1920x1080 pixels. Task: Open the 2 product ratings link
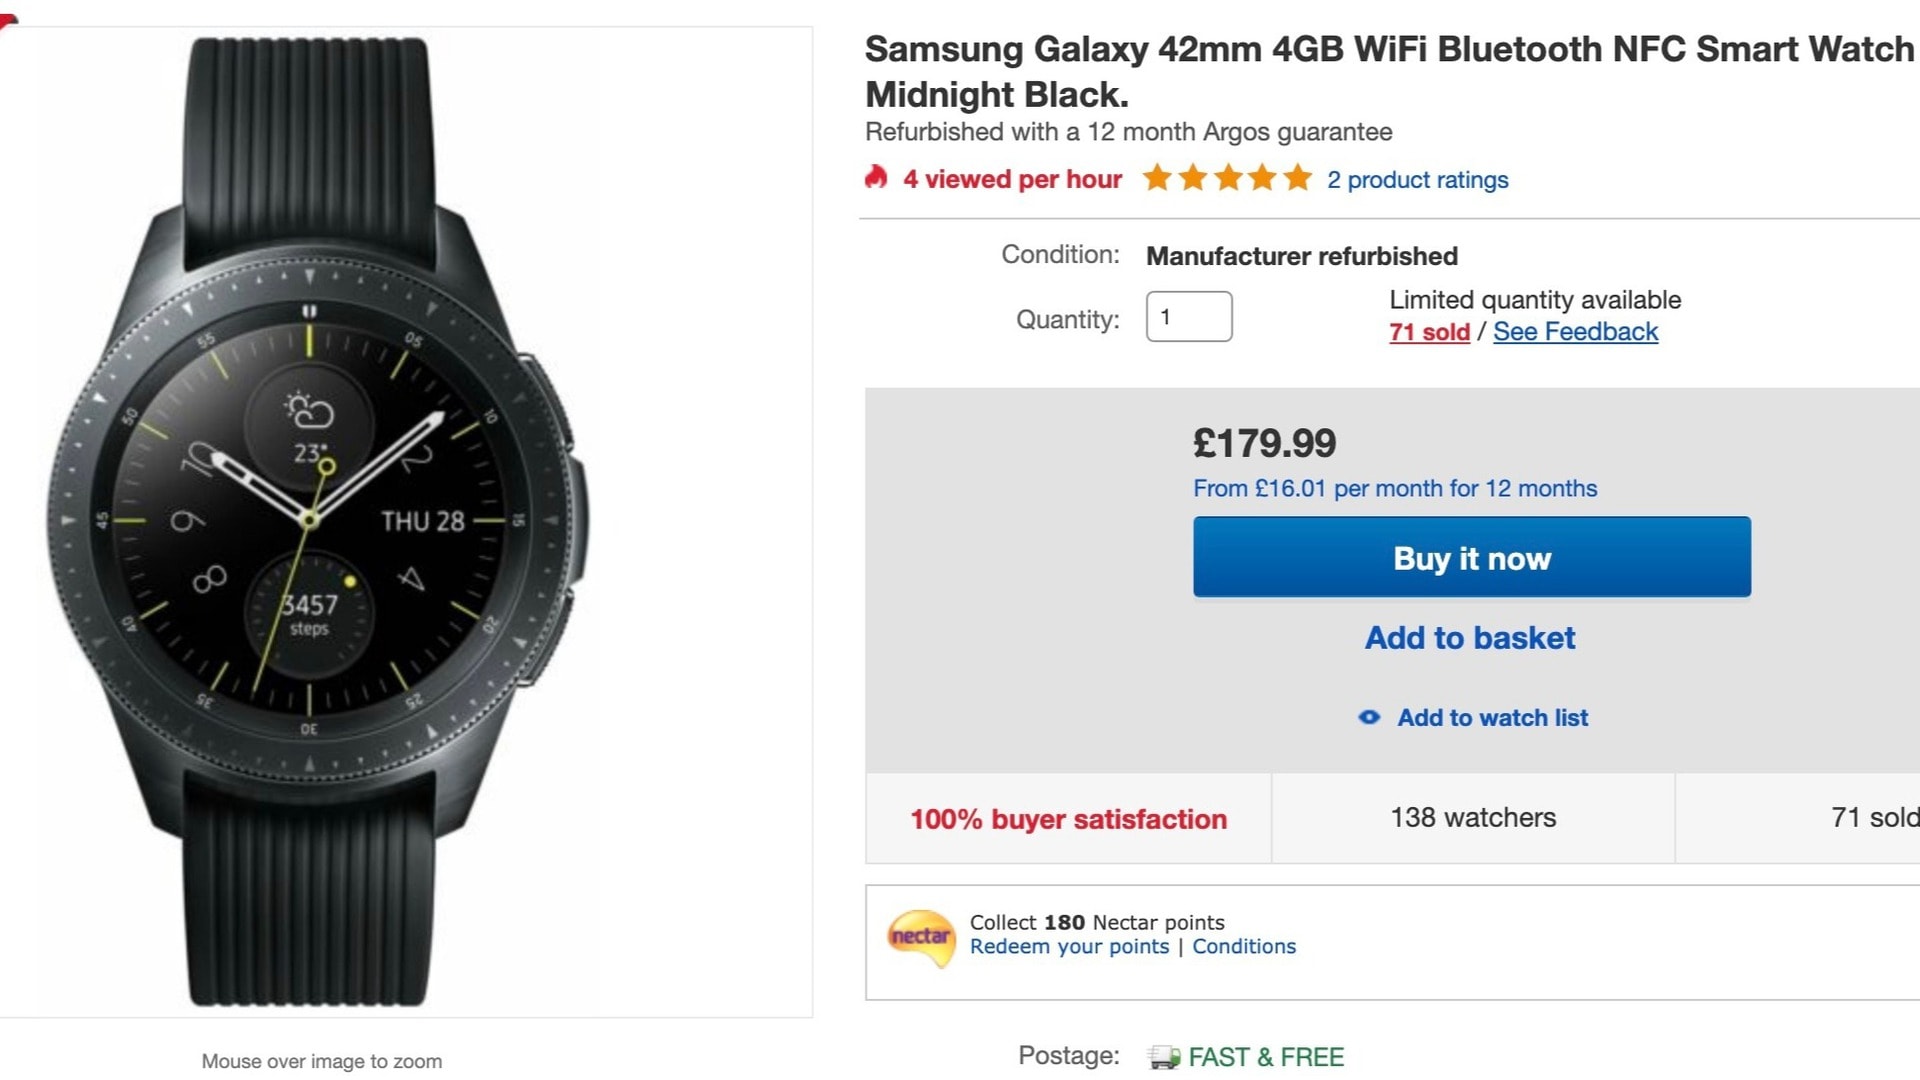(x=1417, y=180)
